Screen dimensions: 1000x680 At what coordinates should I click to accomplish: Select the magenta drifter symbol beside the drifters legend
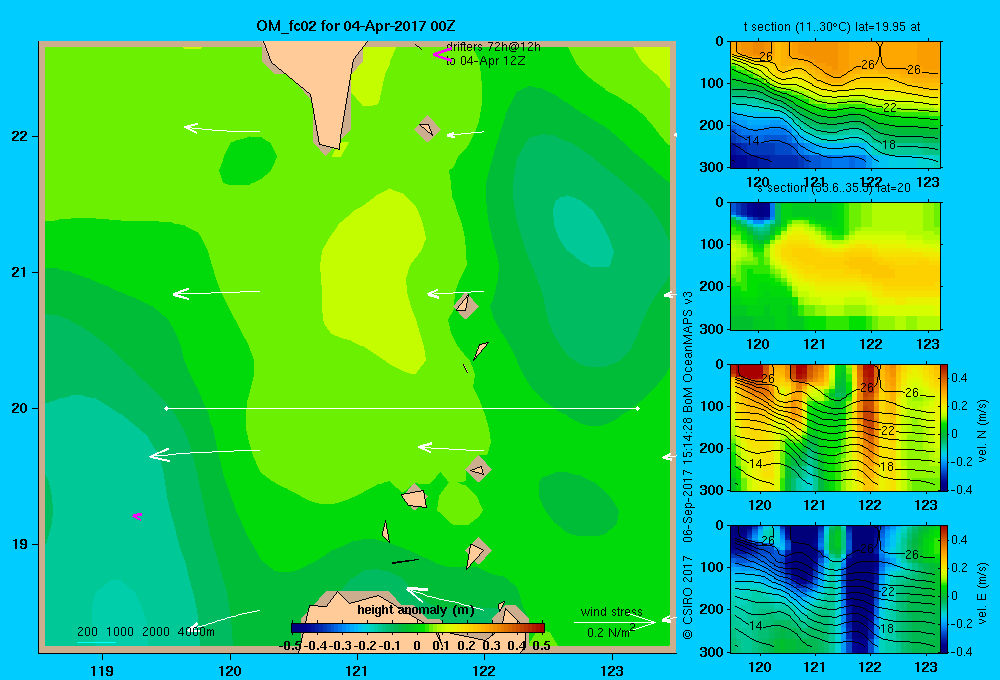tap(441, 55)
